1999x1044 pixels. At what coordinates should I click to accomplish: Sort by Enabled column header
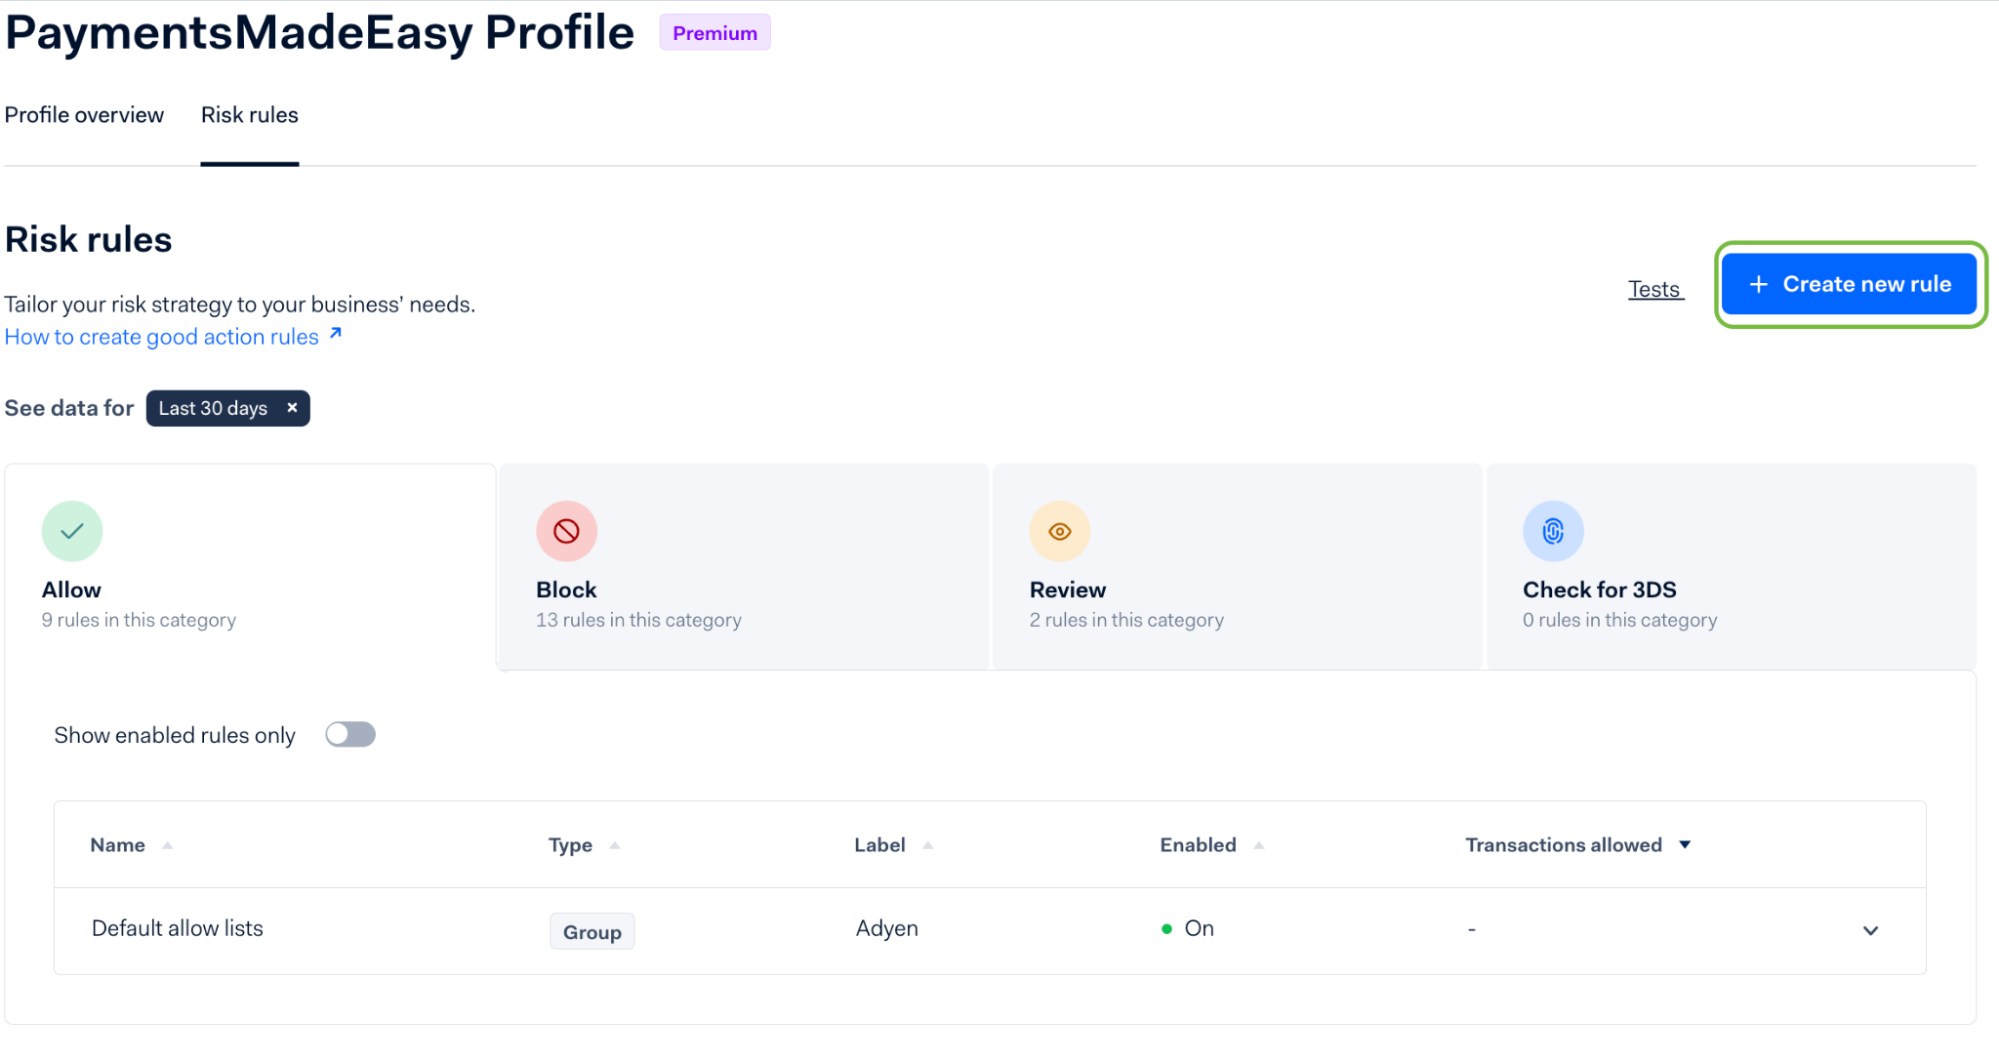[x=1198, y=845]
